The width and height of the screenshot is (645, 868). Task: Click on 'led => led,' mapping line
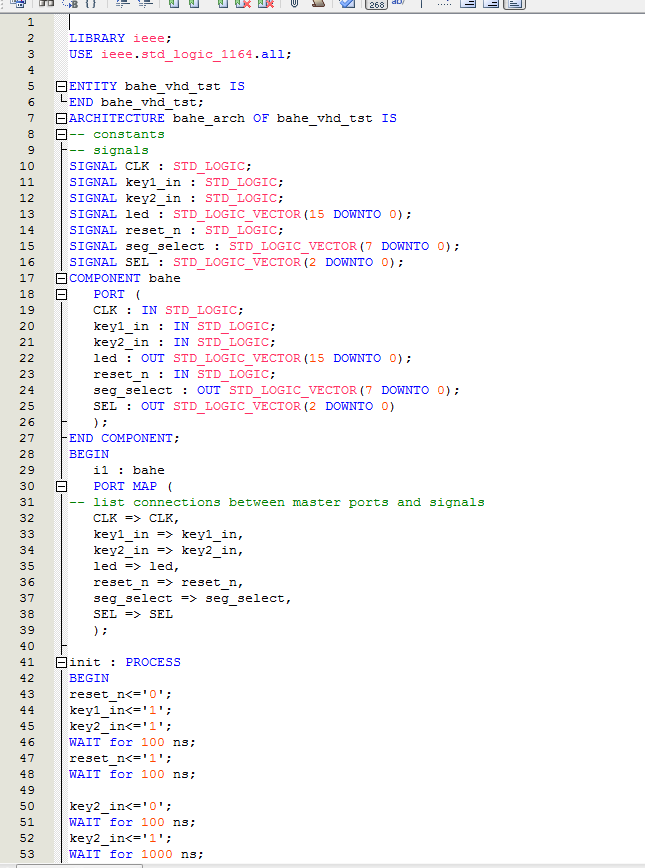pyautogui.click(x=136, y=567)
